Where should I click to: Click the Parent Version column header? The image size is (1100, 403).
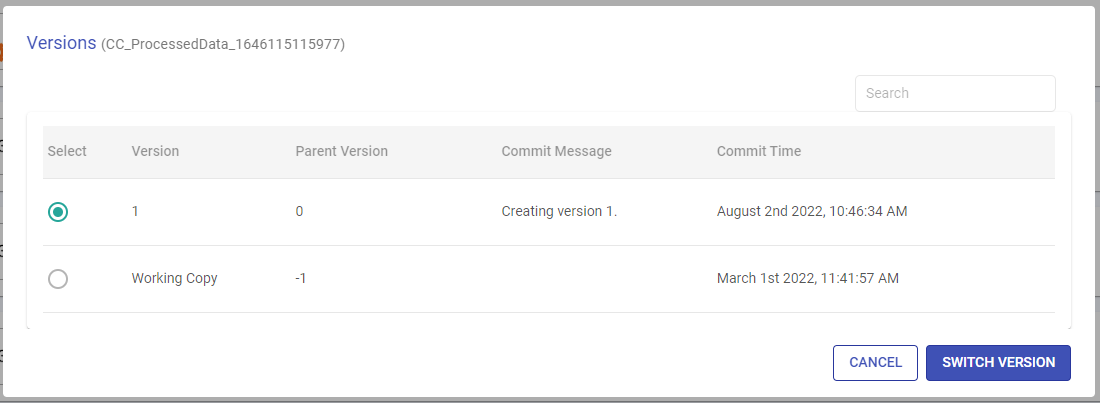341,152
